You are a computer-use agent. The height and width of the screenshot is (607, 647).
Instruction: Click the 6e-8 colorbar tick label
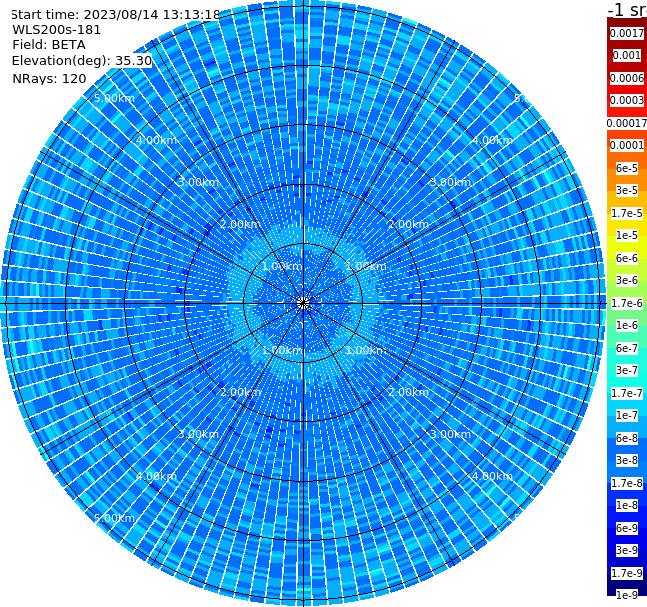tap(627, 438)
